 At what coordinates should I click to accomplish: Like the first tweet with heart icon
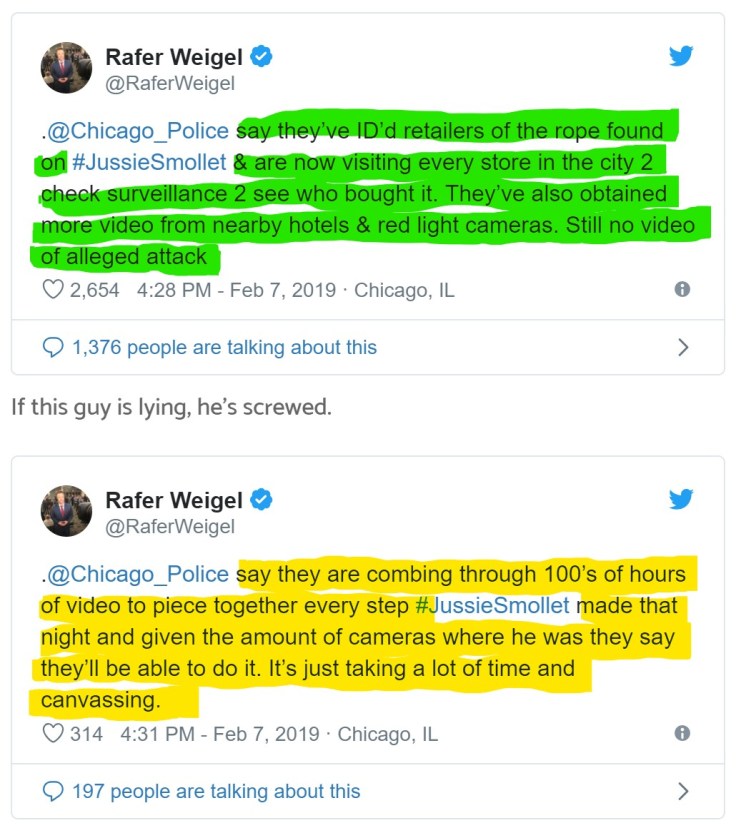point(53,289)
